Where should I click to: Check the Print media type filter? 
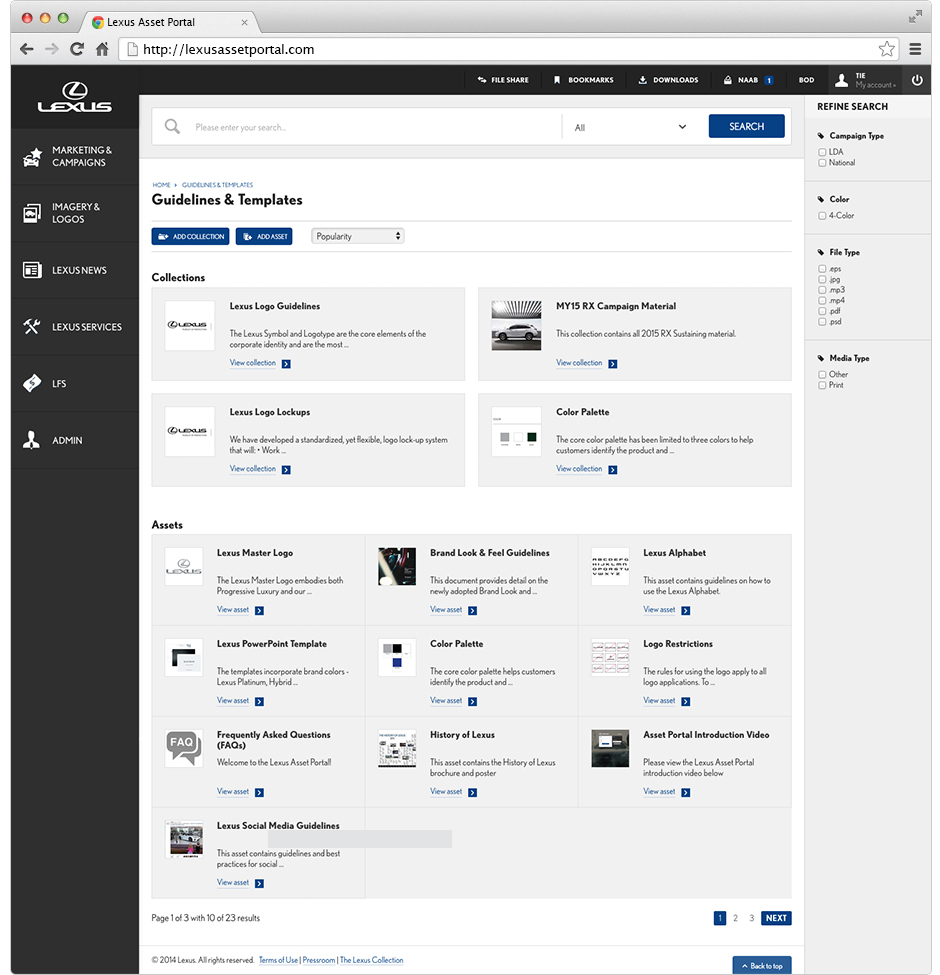coord(822,385)
